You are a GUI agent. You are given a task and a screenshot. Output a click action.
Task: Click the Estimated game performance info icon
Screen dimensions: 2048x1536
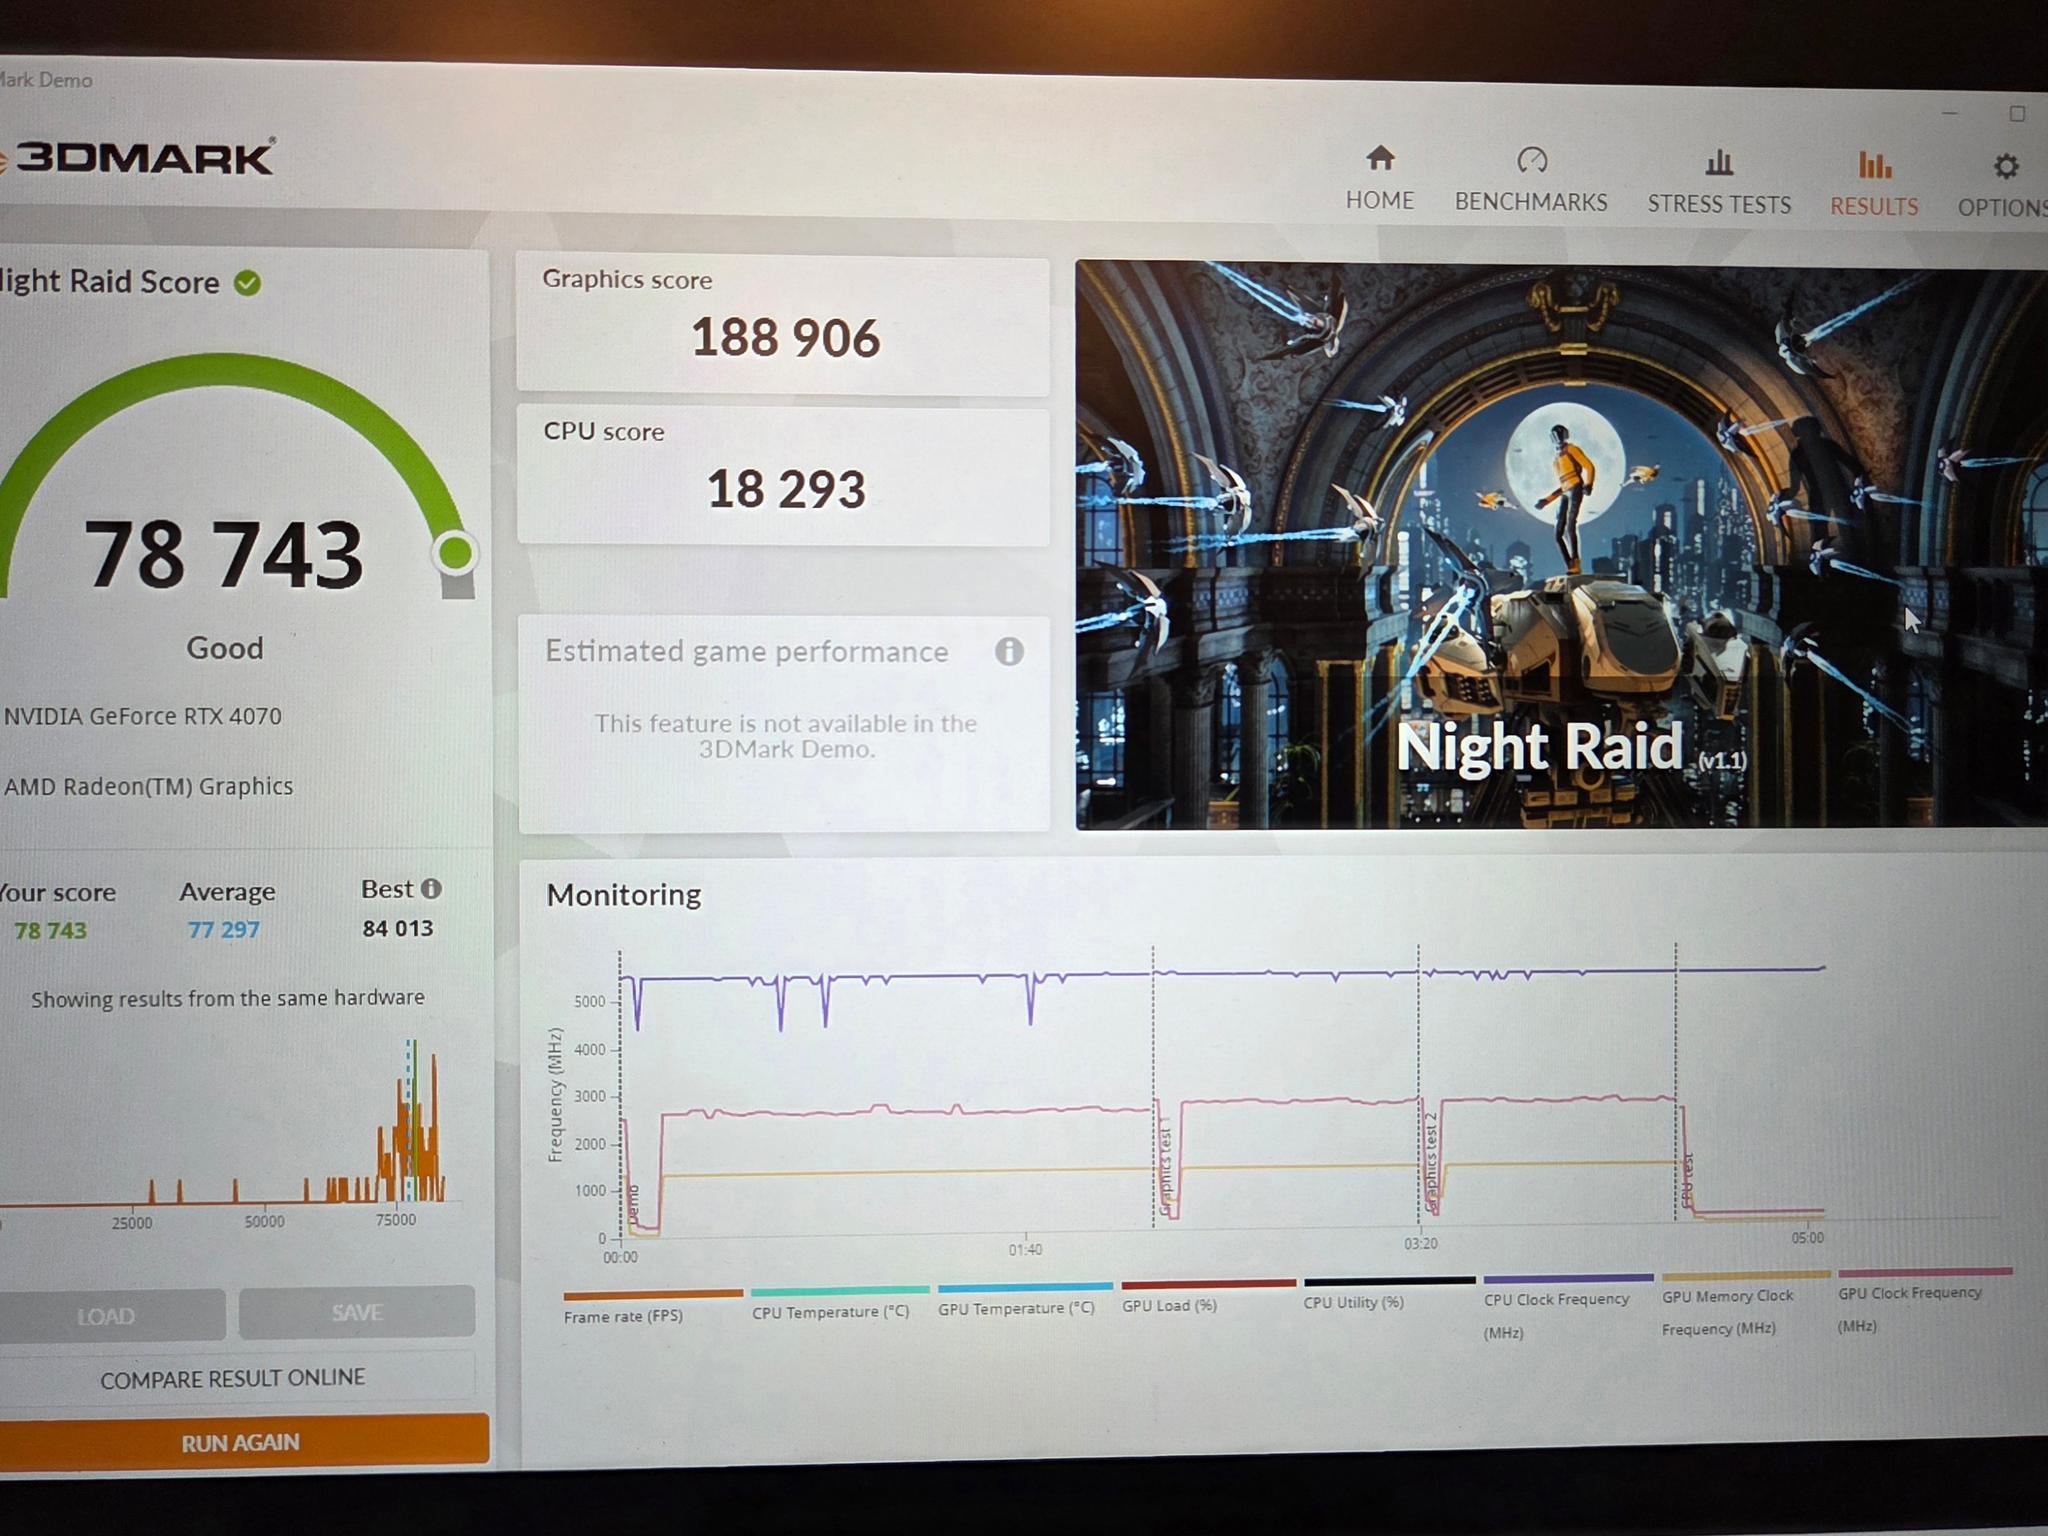coord(1009,652)
